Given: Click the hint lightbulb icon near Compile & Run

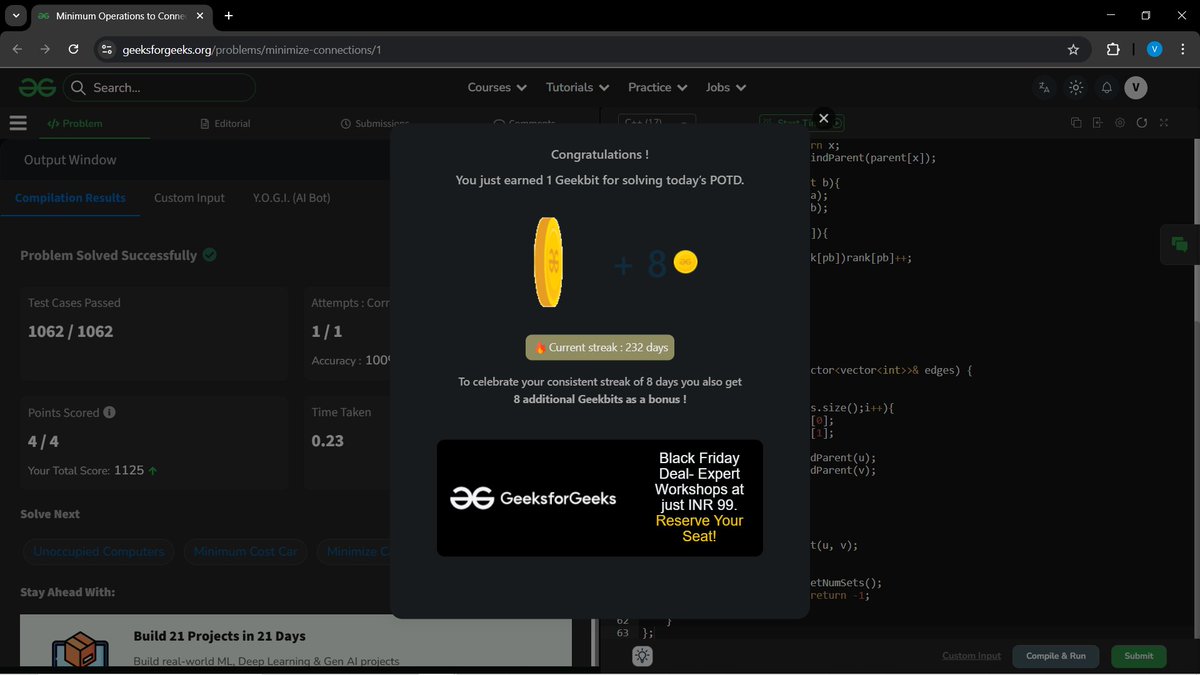Looking at the screenshot, I should coord(641,656).
